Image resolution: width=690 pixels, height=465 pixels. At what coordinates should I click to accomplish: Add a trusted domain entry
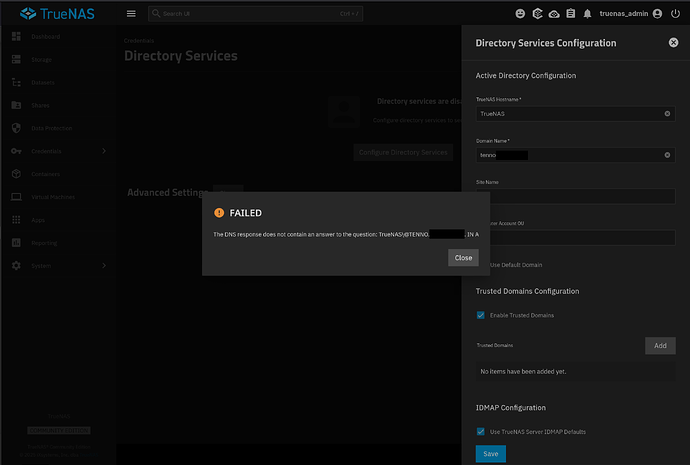point(660,345)
